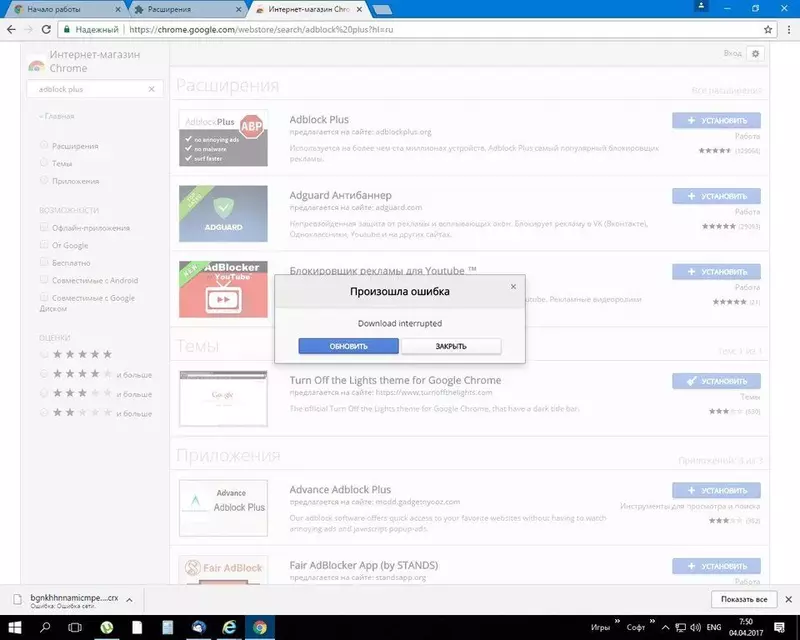Bookmark the page with the star icon
This screenshot has width=800, height=640.
(768, 30)
